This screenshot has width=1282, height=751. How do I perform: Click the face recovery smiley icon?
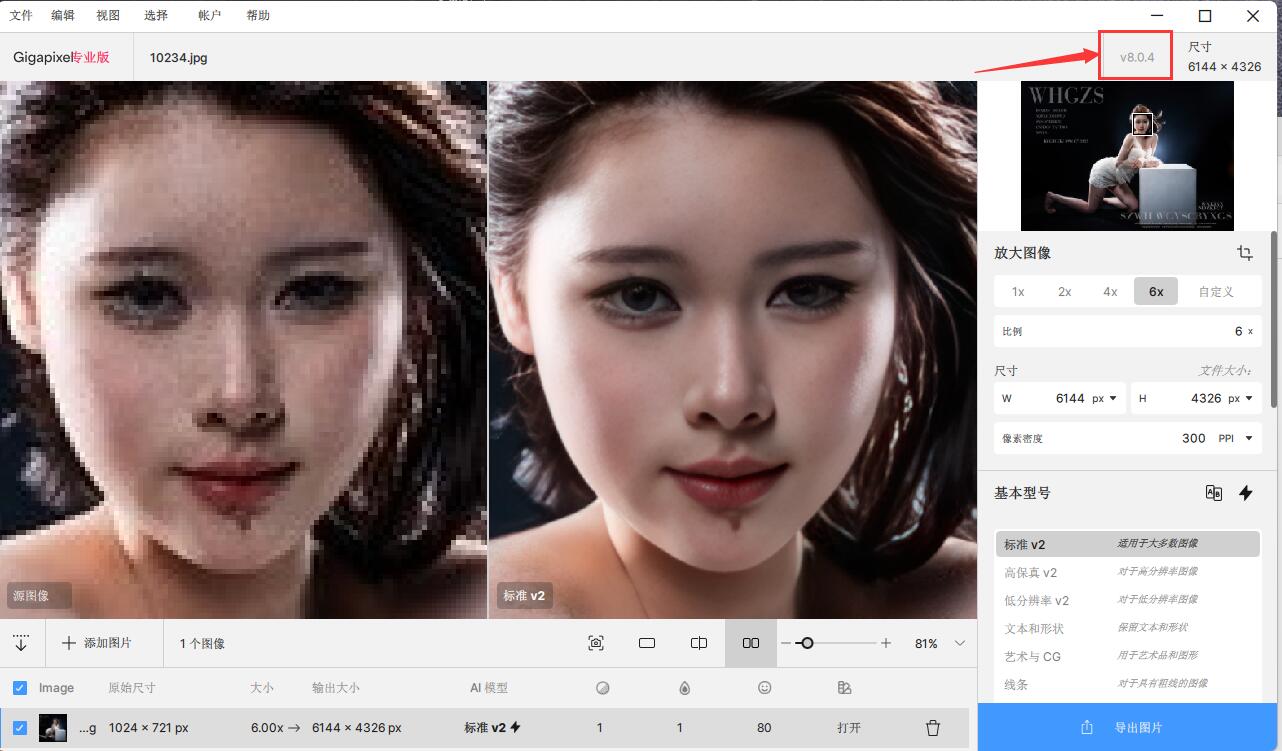(765, 688)
